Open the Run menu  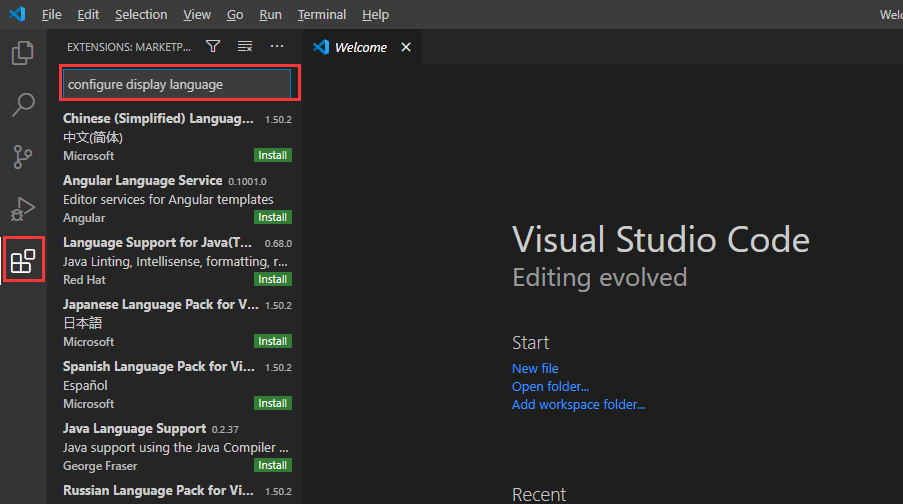coord(270,14)
